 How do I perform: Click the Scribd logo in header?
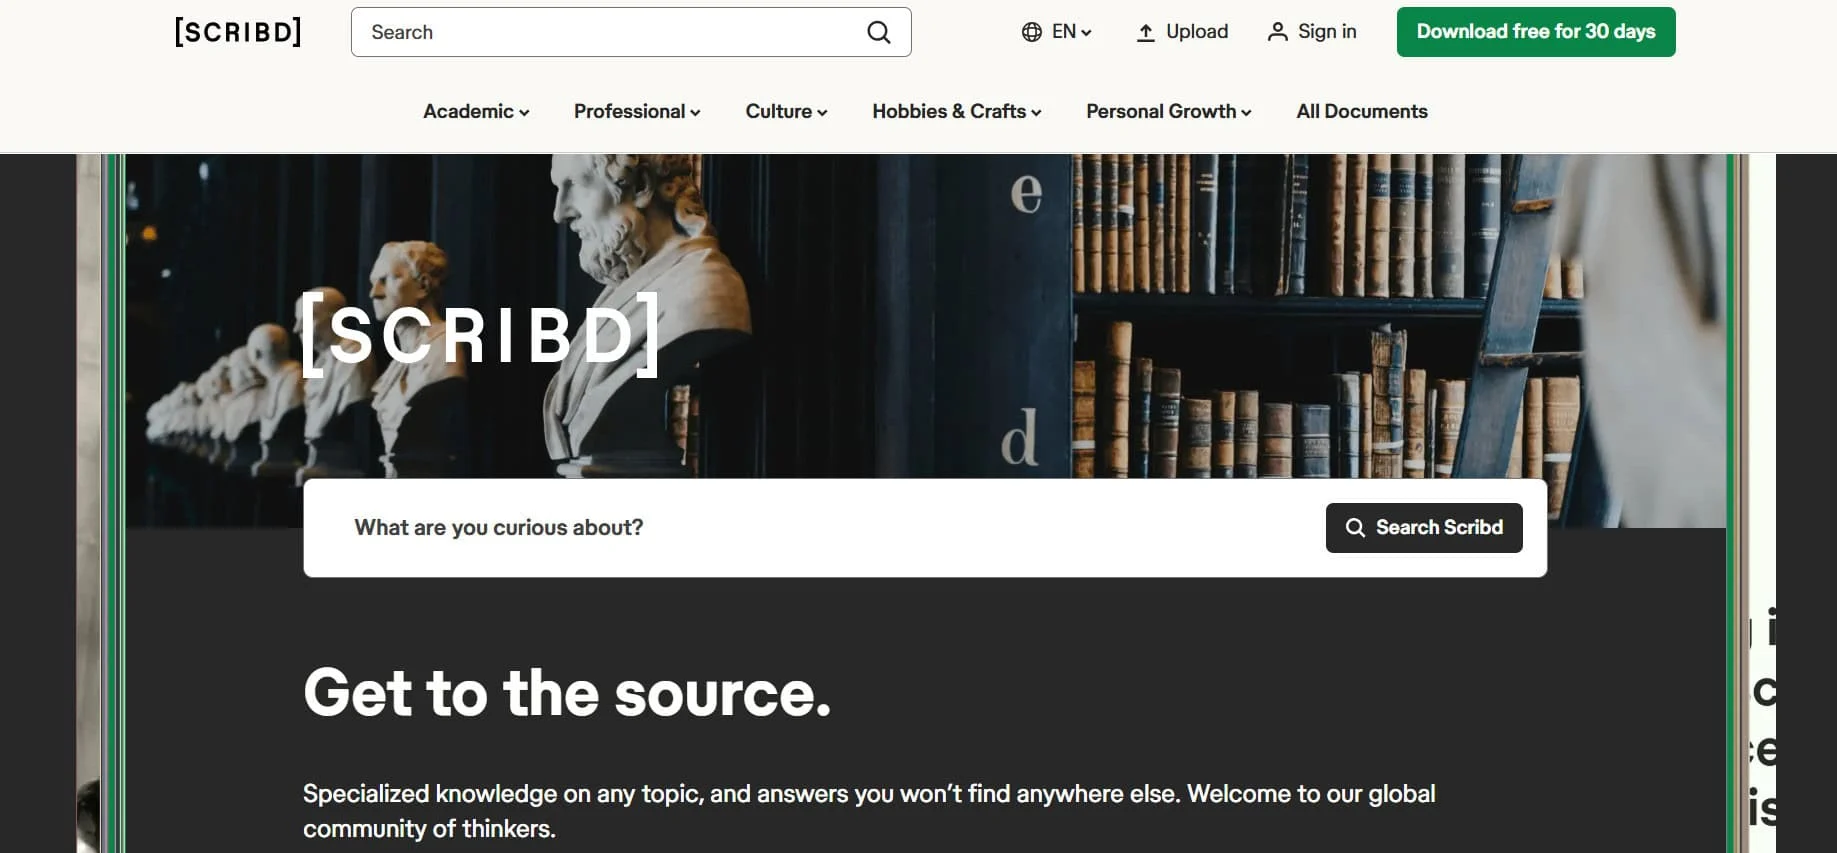tap(238, 32)
